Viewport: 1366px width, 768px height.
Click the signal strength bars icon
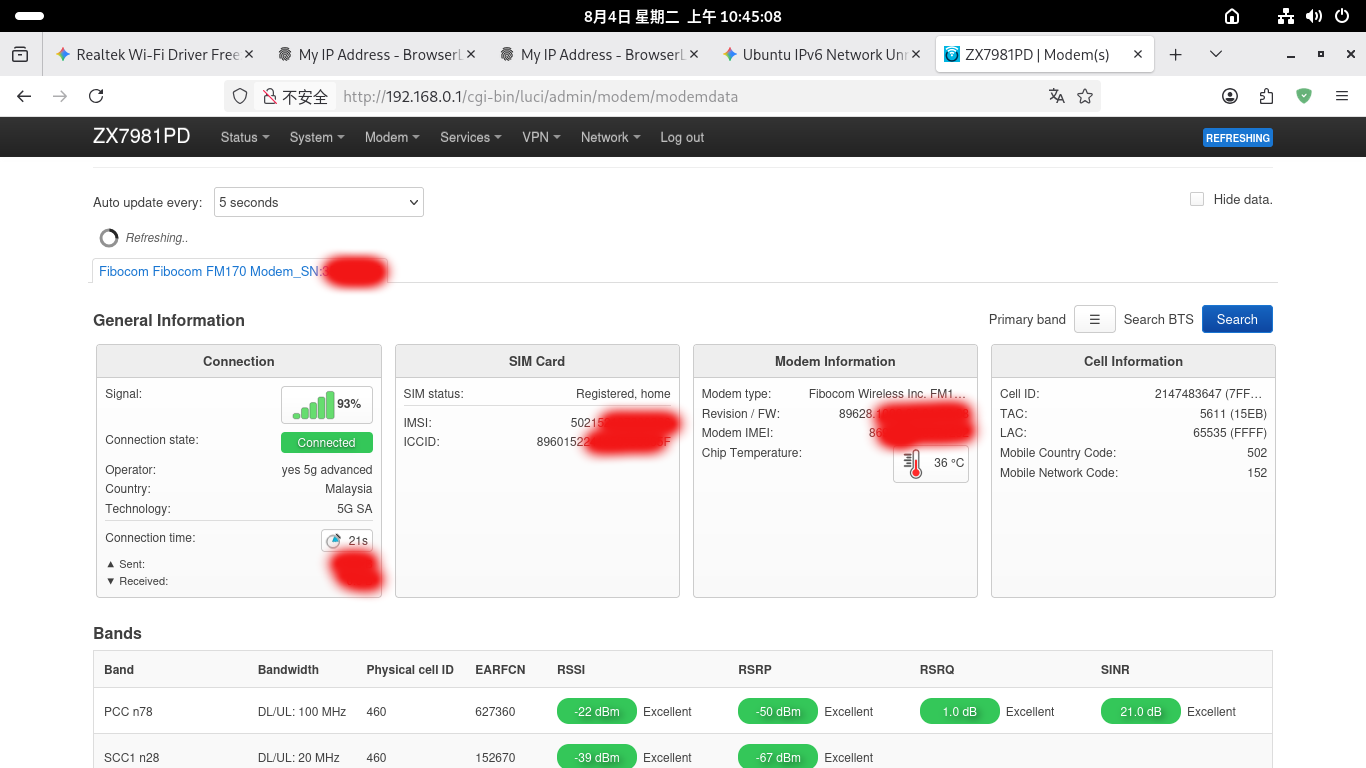point(313,405)
